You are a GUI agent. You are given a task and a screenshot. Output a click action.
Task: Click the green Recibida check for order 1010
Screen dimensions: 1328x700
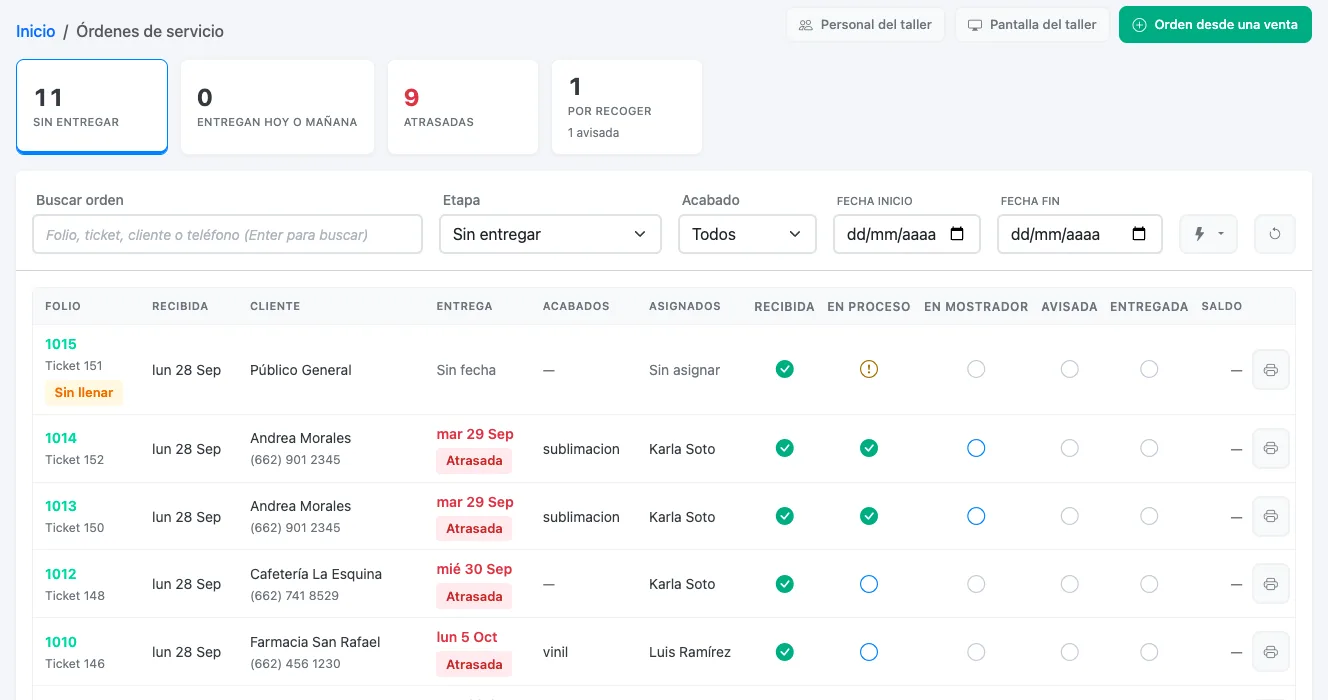click(785, 652)
